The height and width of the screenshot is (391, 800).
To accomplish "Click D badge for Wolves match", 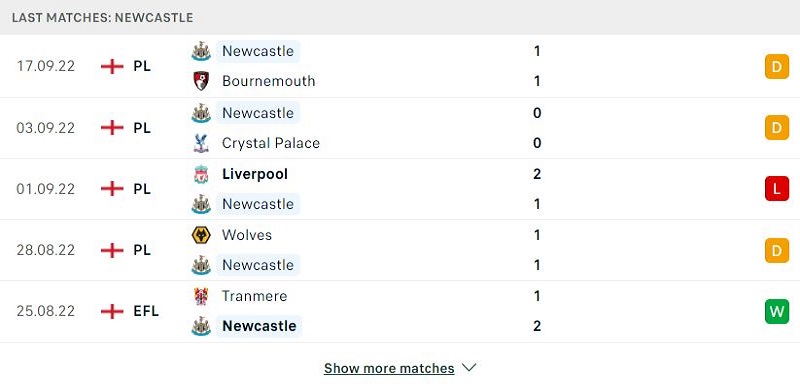I will pyautogui.click(x=777, y=250).
